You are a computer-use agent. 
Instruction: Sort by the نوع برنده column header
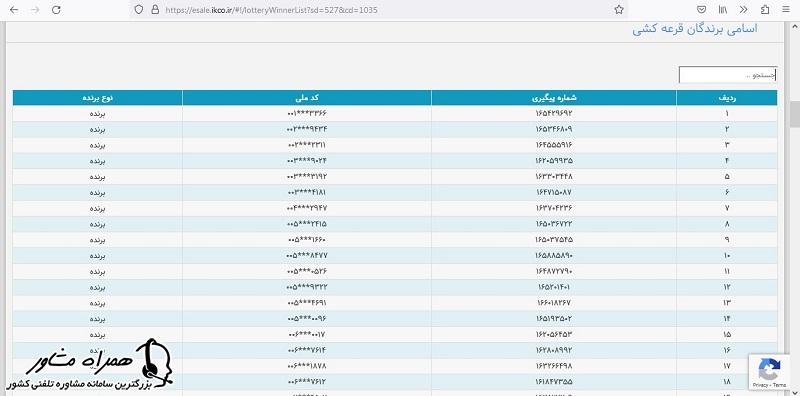tap(97, 97)
